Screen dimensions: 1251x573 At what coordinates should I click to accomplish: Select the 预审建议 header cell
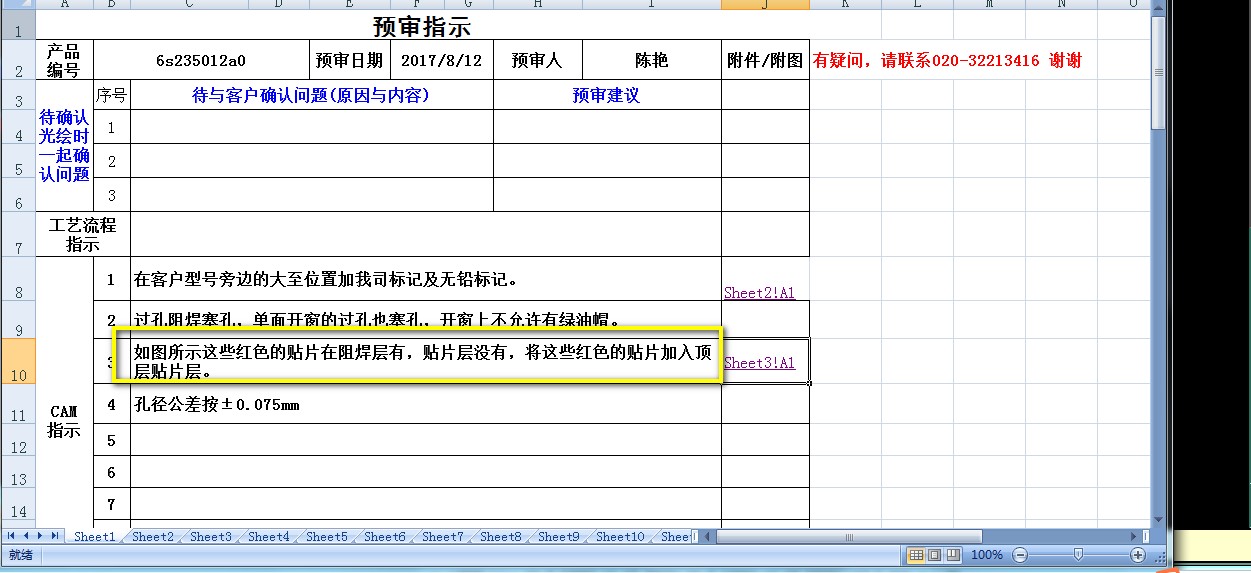click(x=607, y=95)
